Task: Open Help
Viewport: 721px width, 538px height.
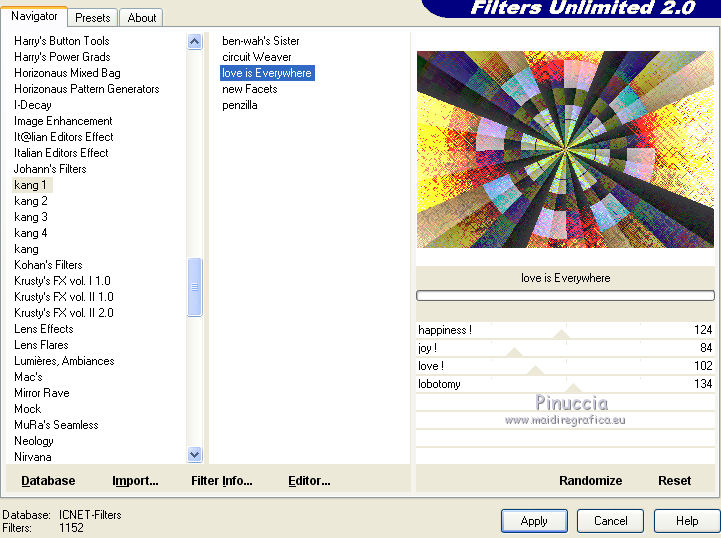Action: click(x=687, y=521)
